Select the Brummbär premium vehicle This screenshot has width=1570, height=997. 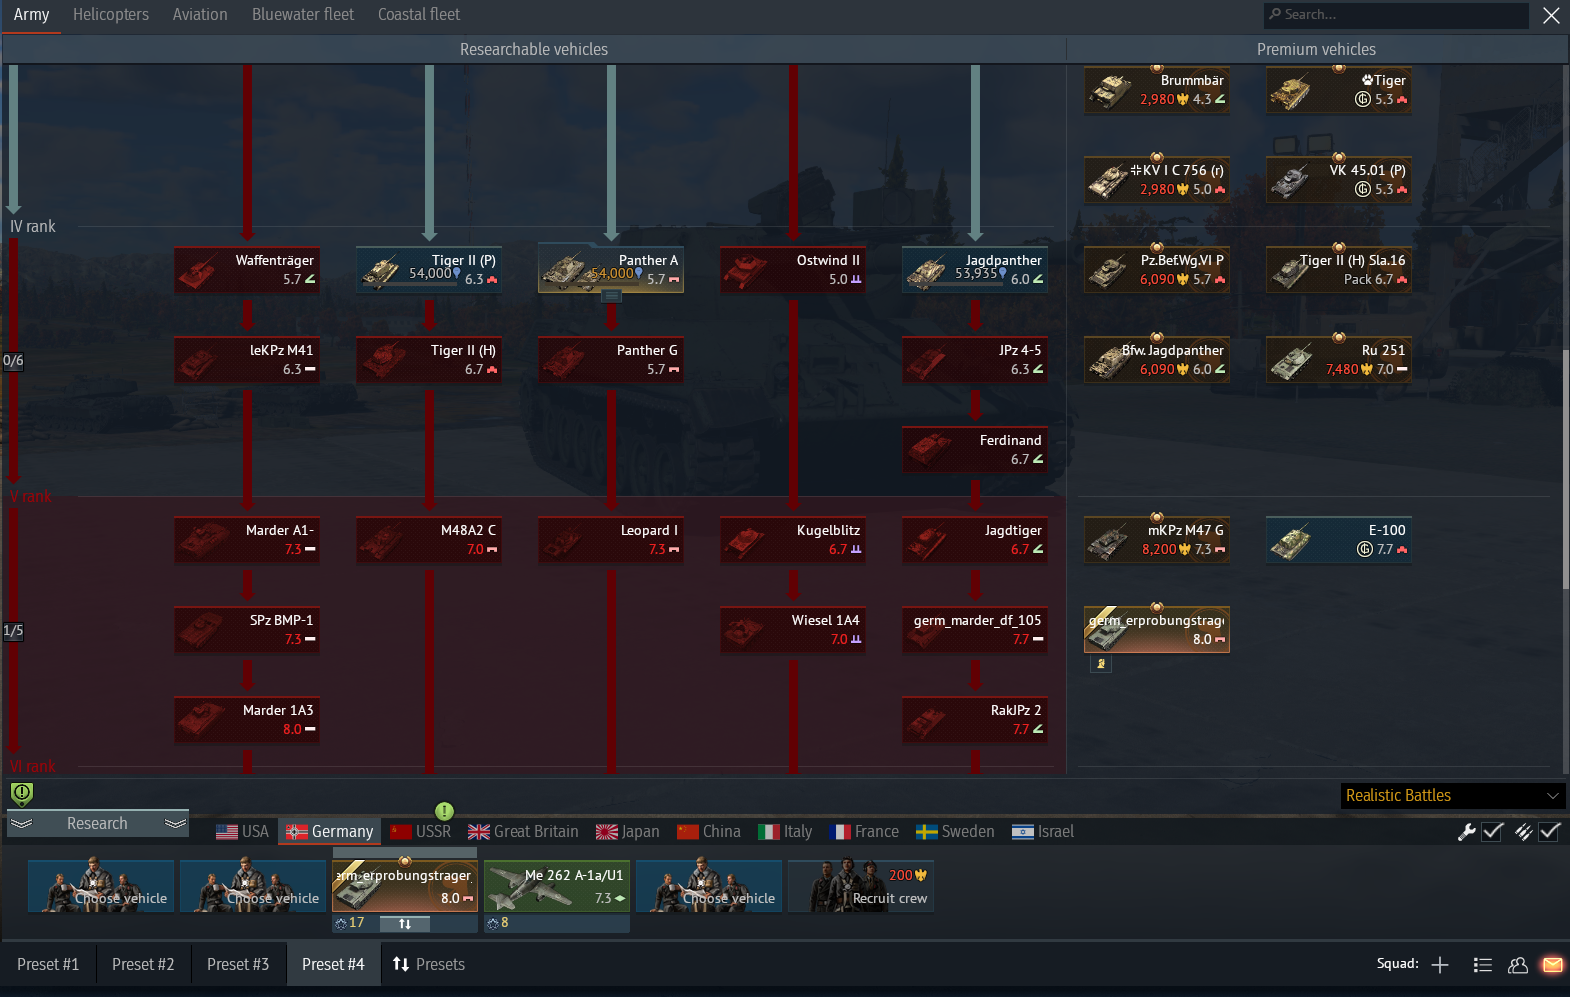(x=1157, y=90)
